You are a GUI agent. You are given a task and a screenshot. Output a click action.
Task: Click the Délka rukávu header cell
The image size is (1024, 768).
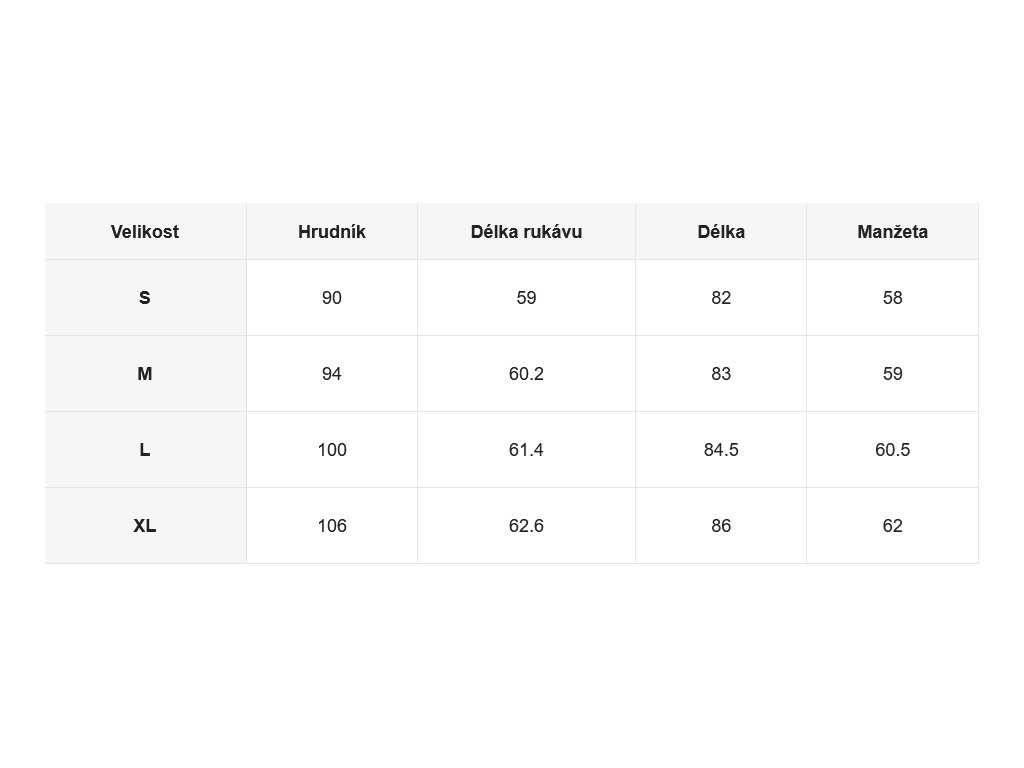point(526,232)
